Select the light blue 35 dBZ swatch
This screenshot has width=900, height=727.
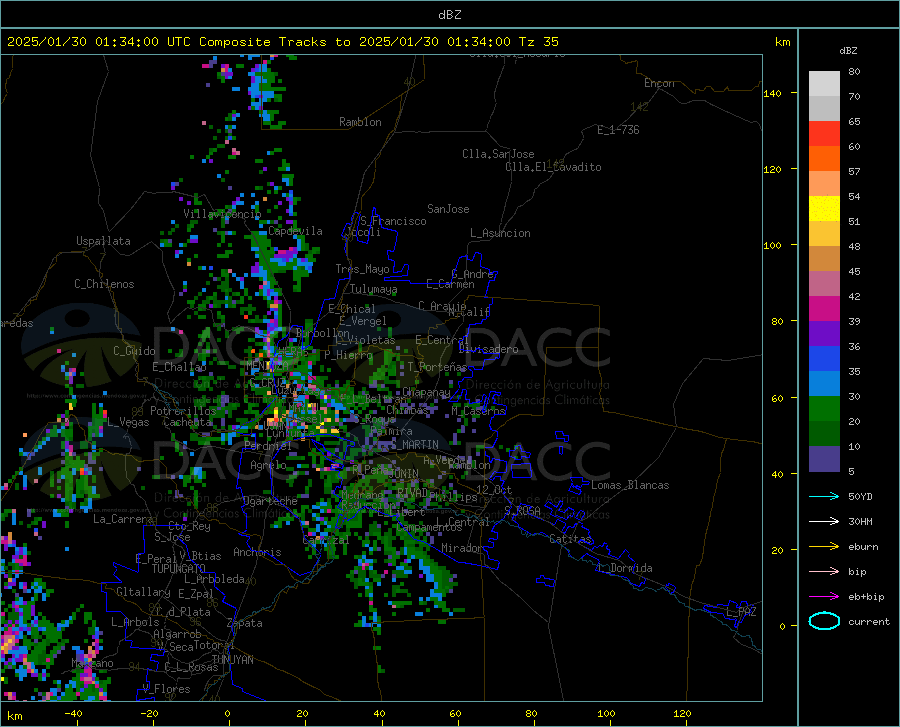(824, 384)
